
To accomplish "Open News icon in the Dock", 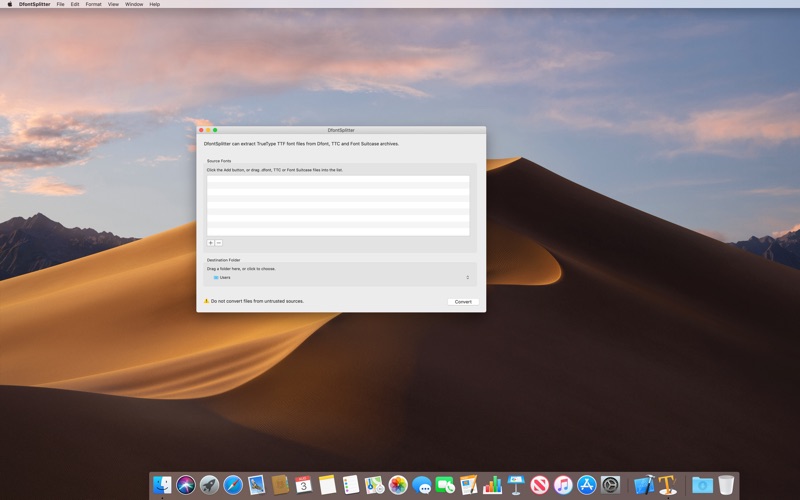I will pos(539,485).
